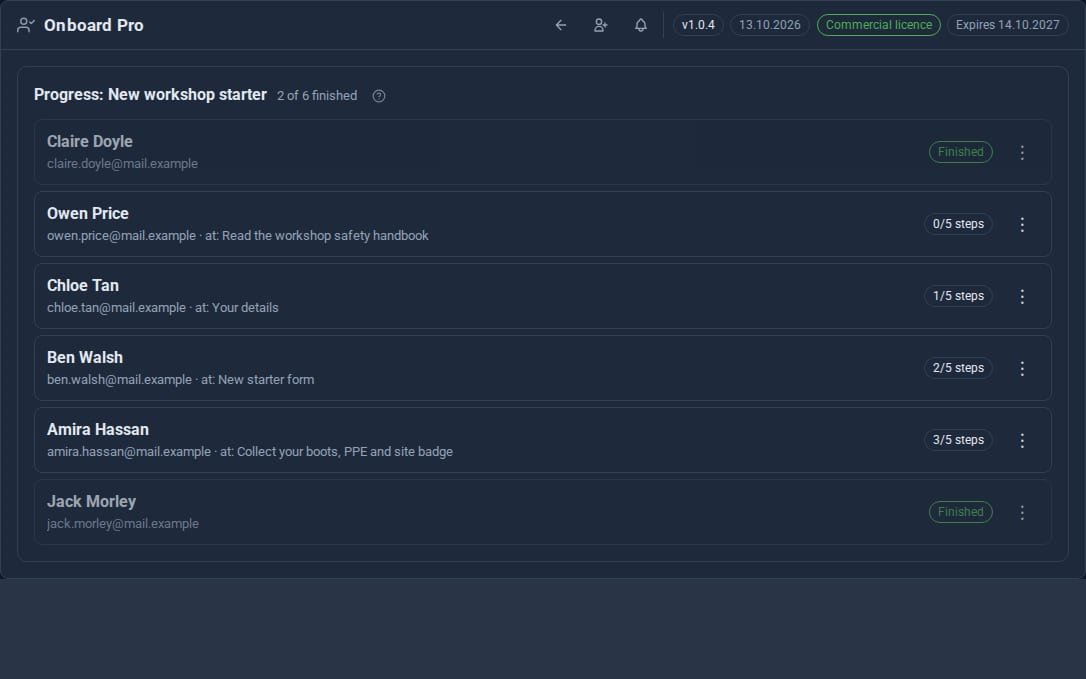The height and width of the screenshot is (679, 1086).
Task: Click the add person icon in header
Action: coord(600,25)
